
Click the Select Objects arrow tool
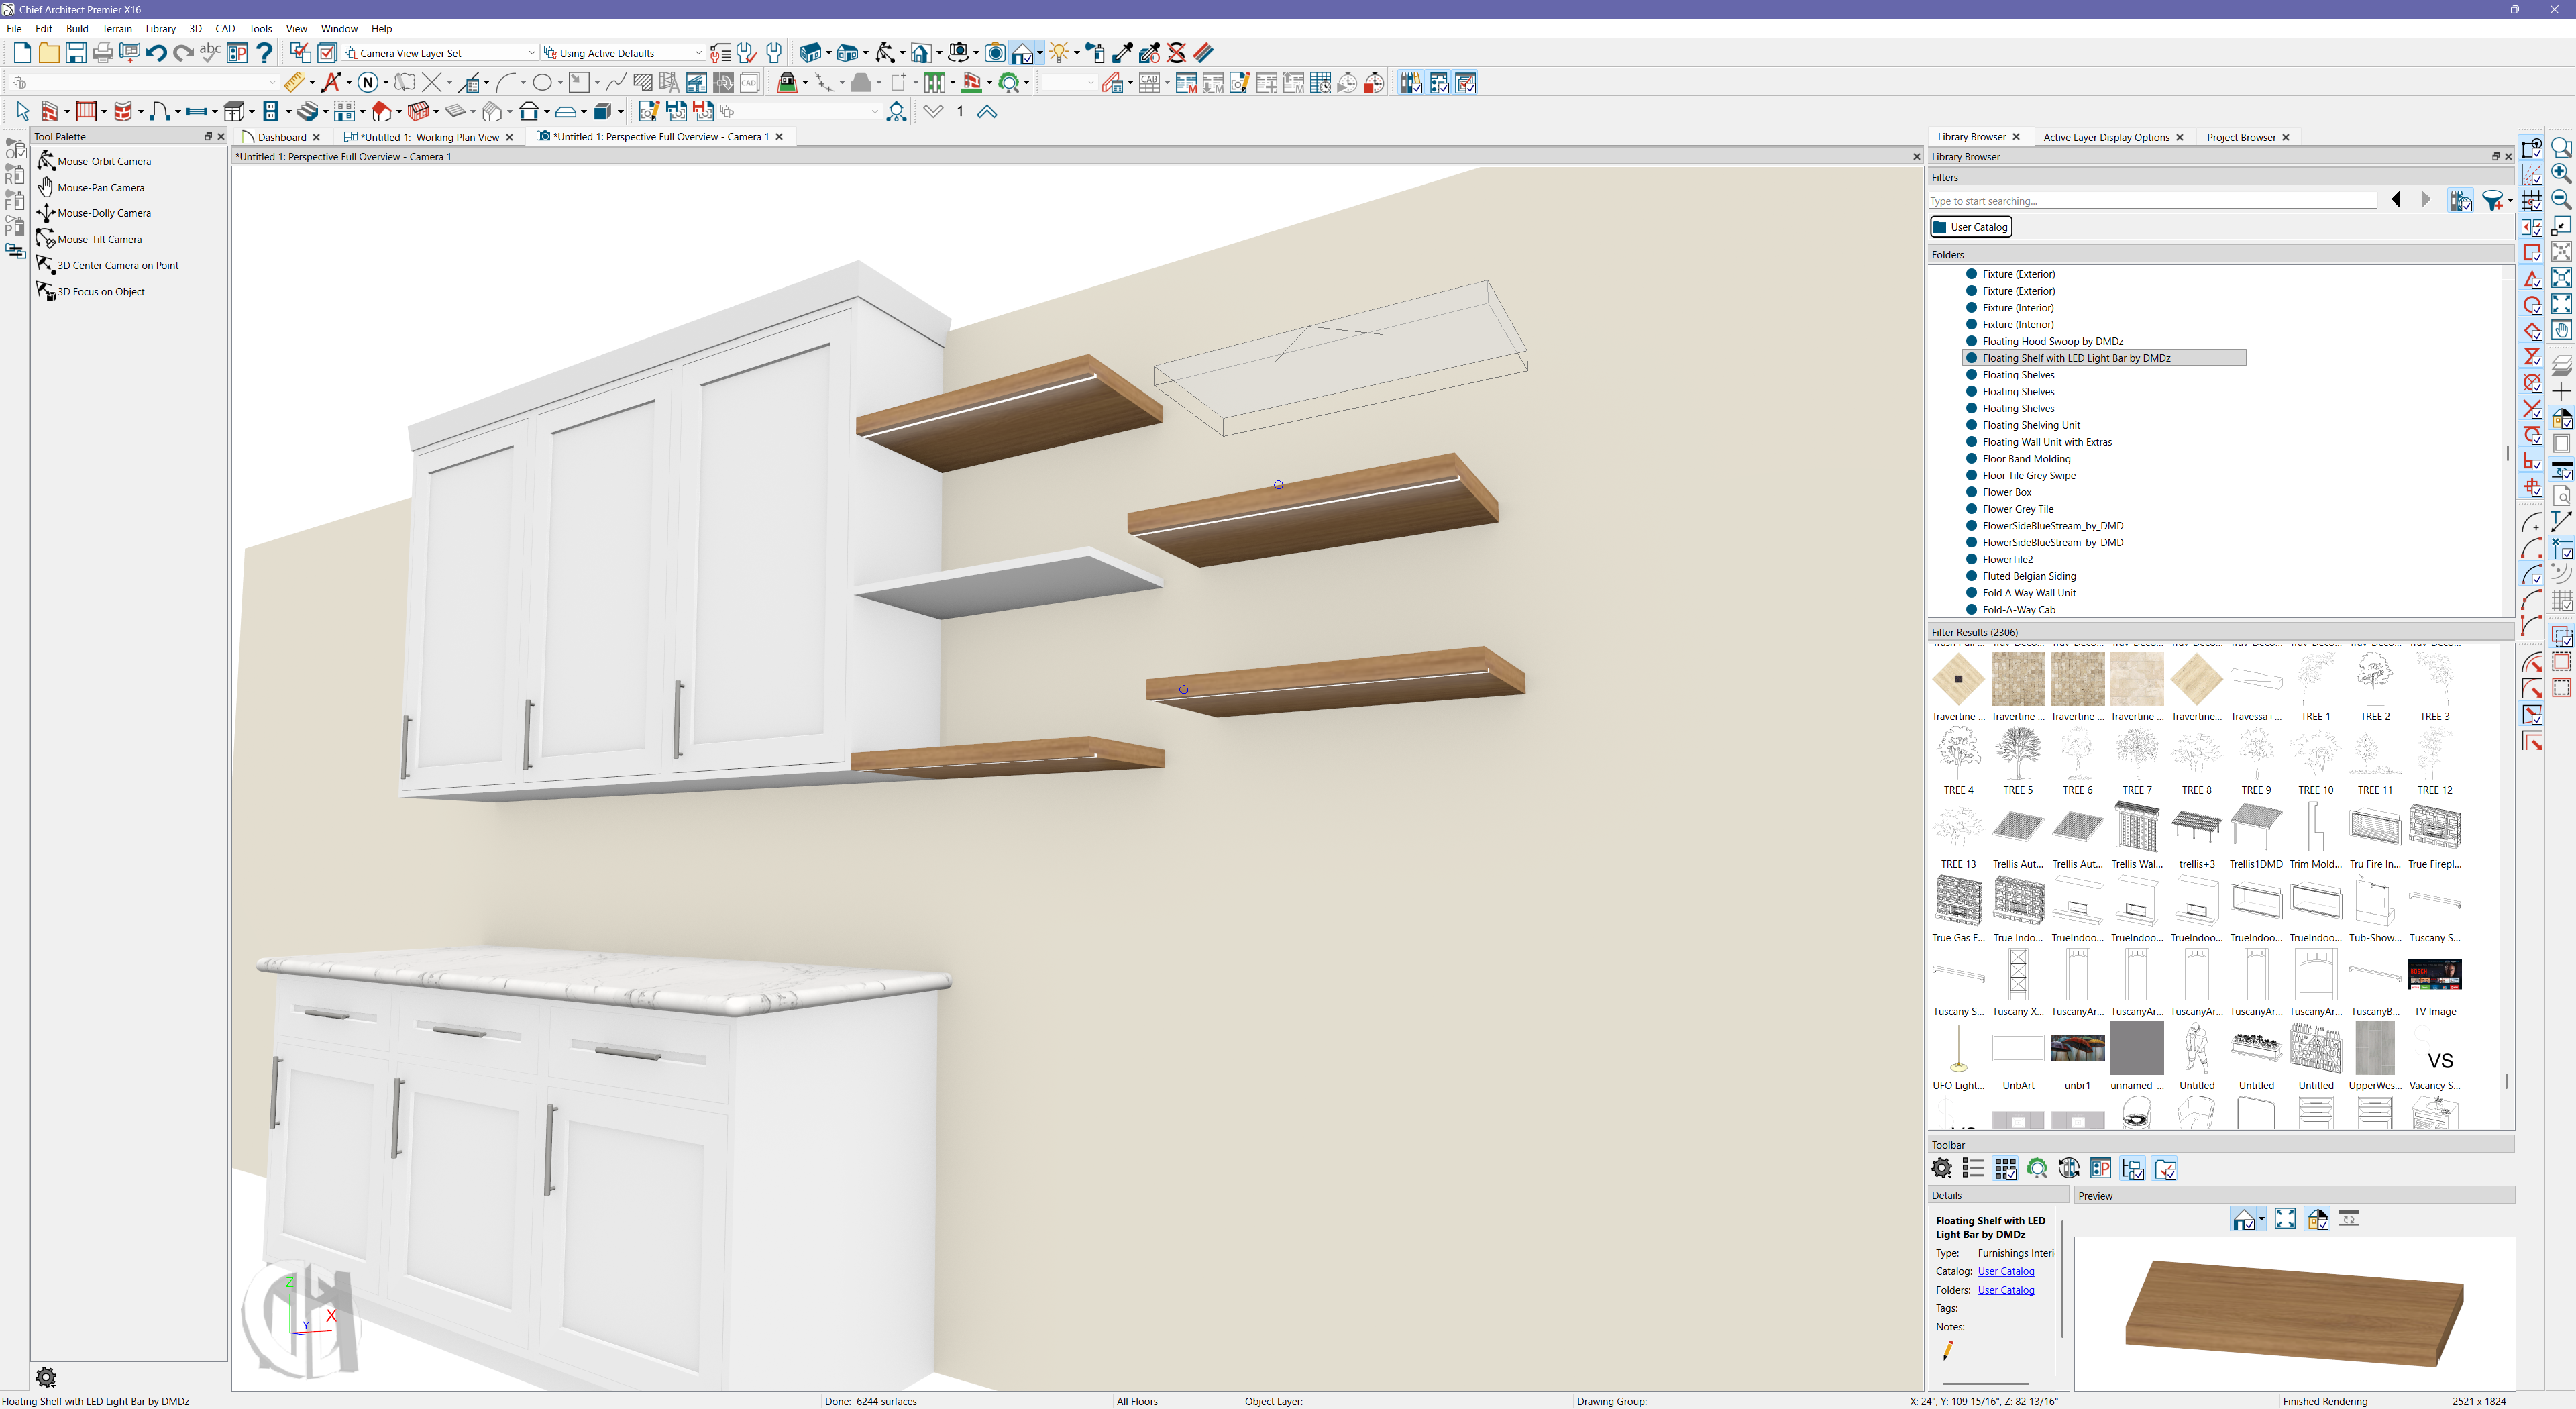tap(22, 112)
